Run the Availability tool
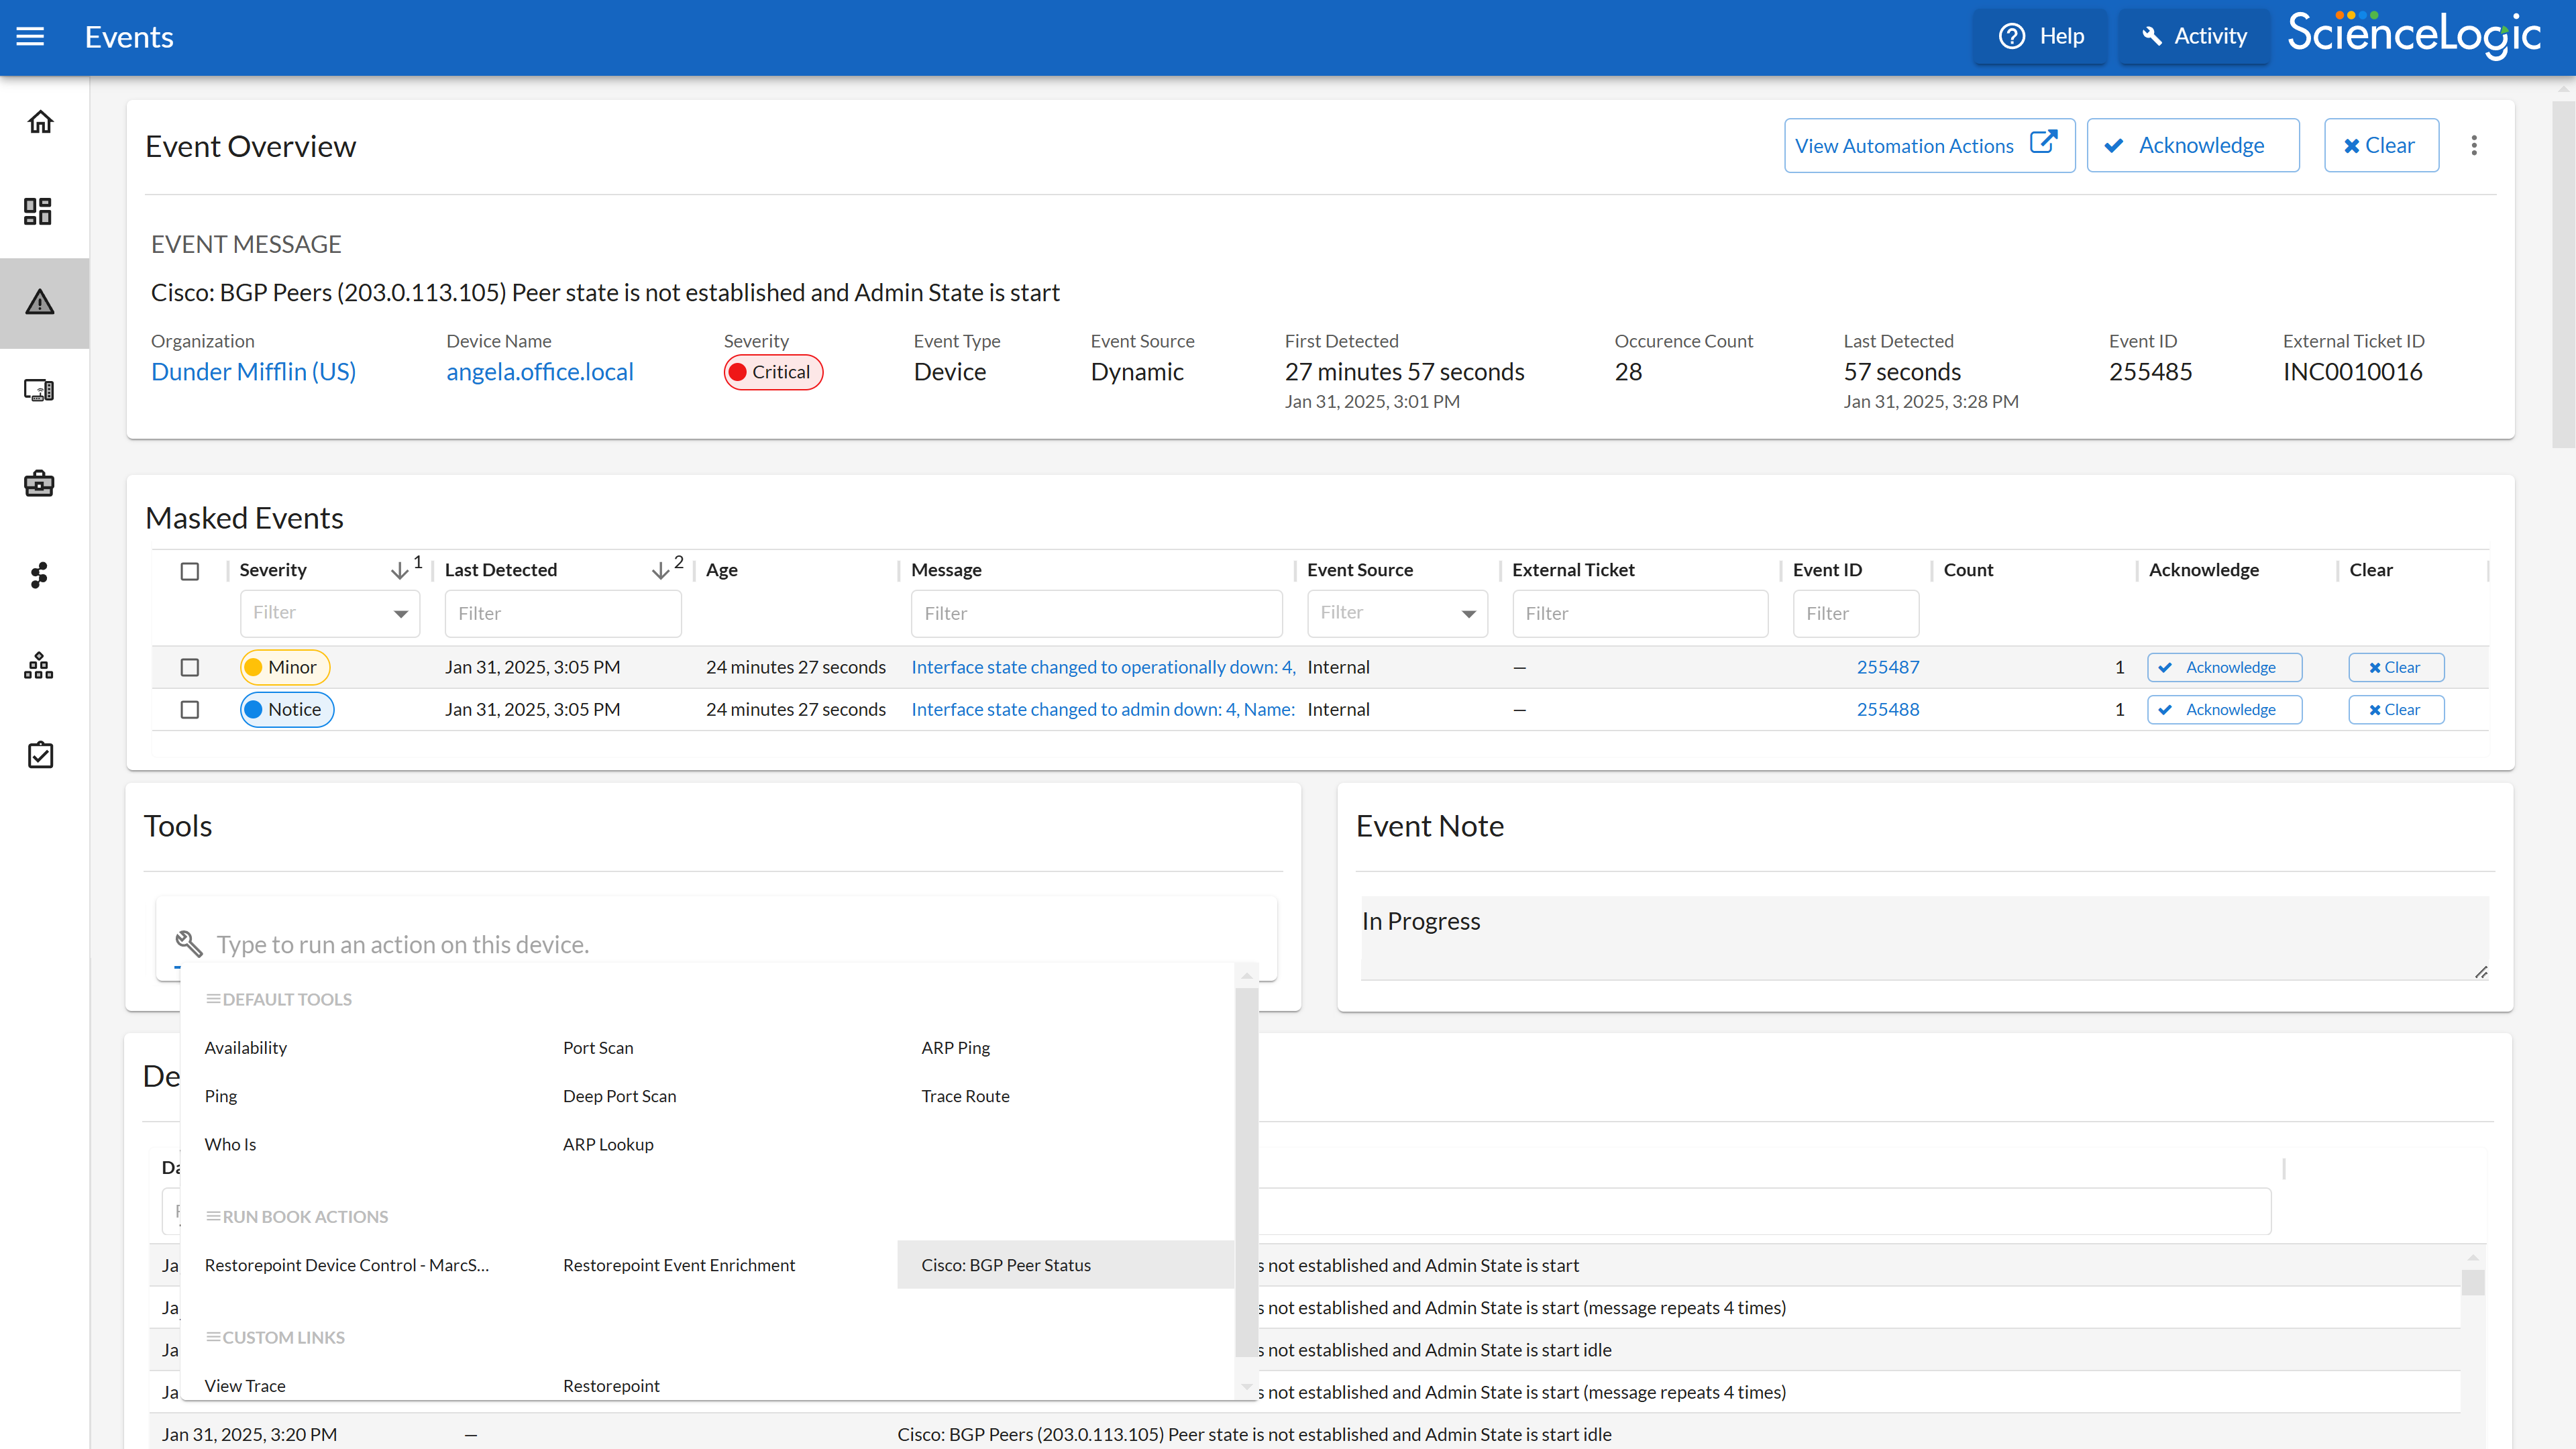 click(246, 1047)
